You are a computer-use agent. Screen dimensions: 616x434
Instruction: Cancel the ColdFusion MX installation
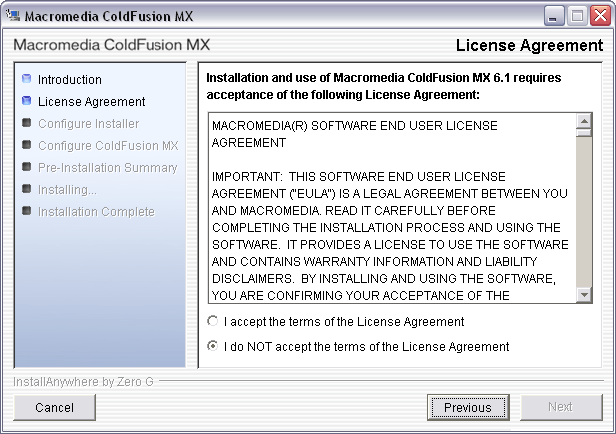54,407
